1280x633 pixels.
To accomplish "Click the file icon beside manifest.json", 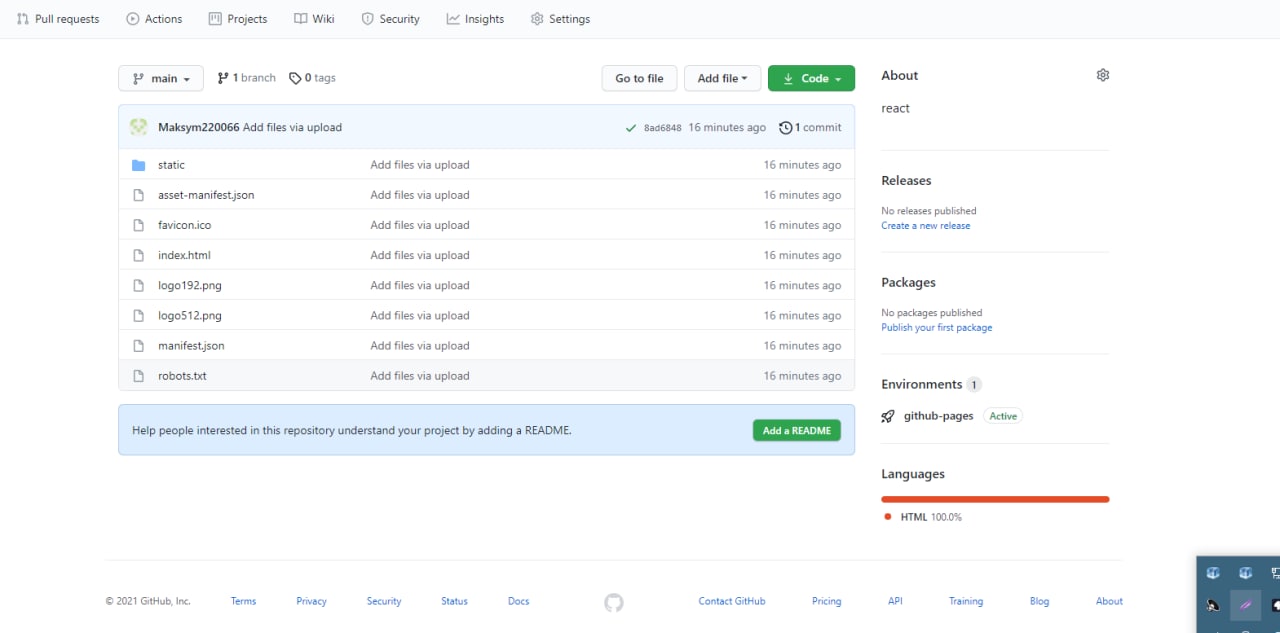I will pos(139,345).
